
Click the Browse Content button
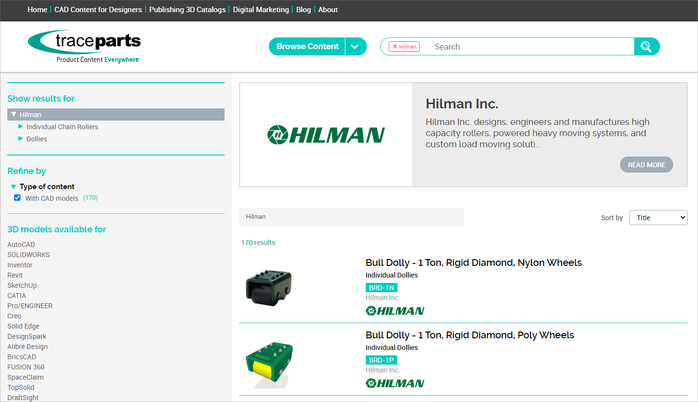point(307,46)
